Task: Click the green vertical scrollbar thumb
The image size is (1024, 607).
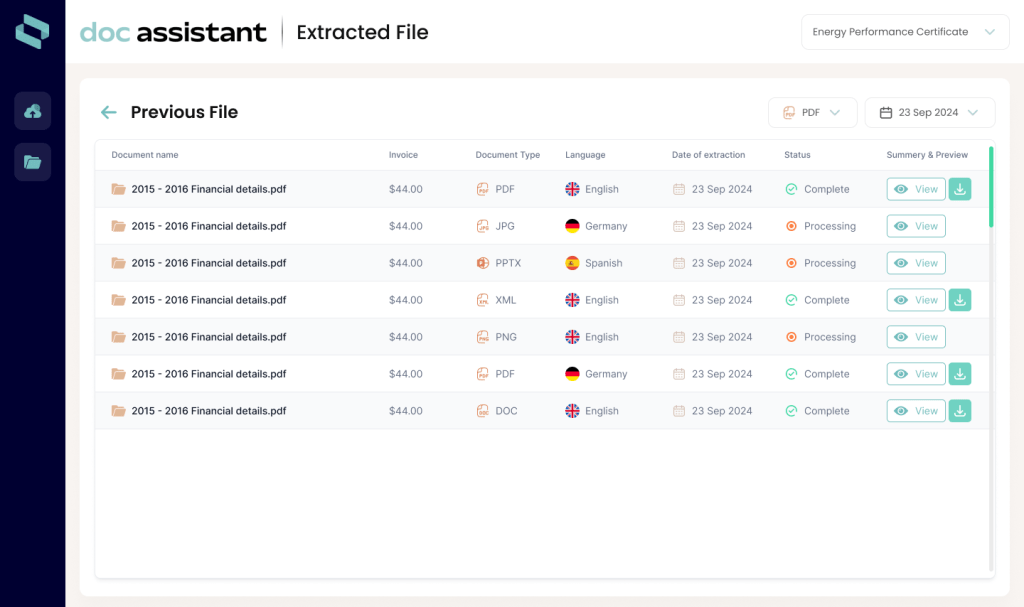Action: click(990, 187)
